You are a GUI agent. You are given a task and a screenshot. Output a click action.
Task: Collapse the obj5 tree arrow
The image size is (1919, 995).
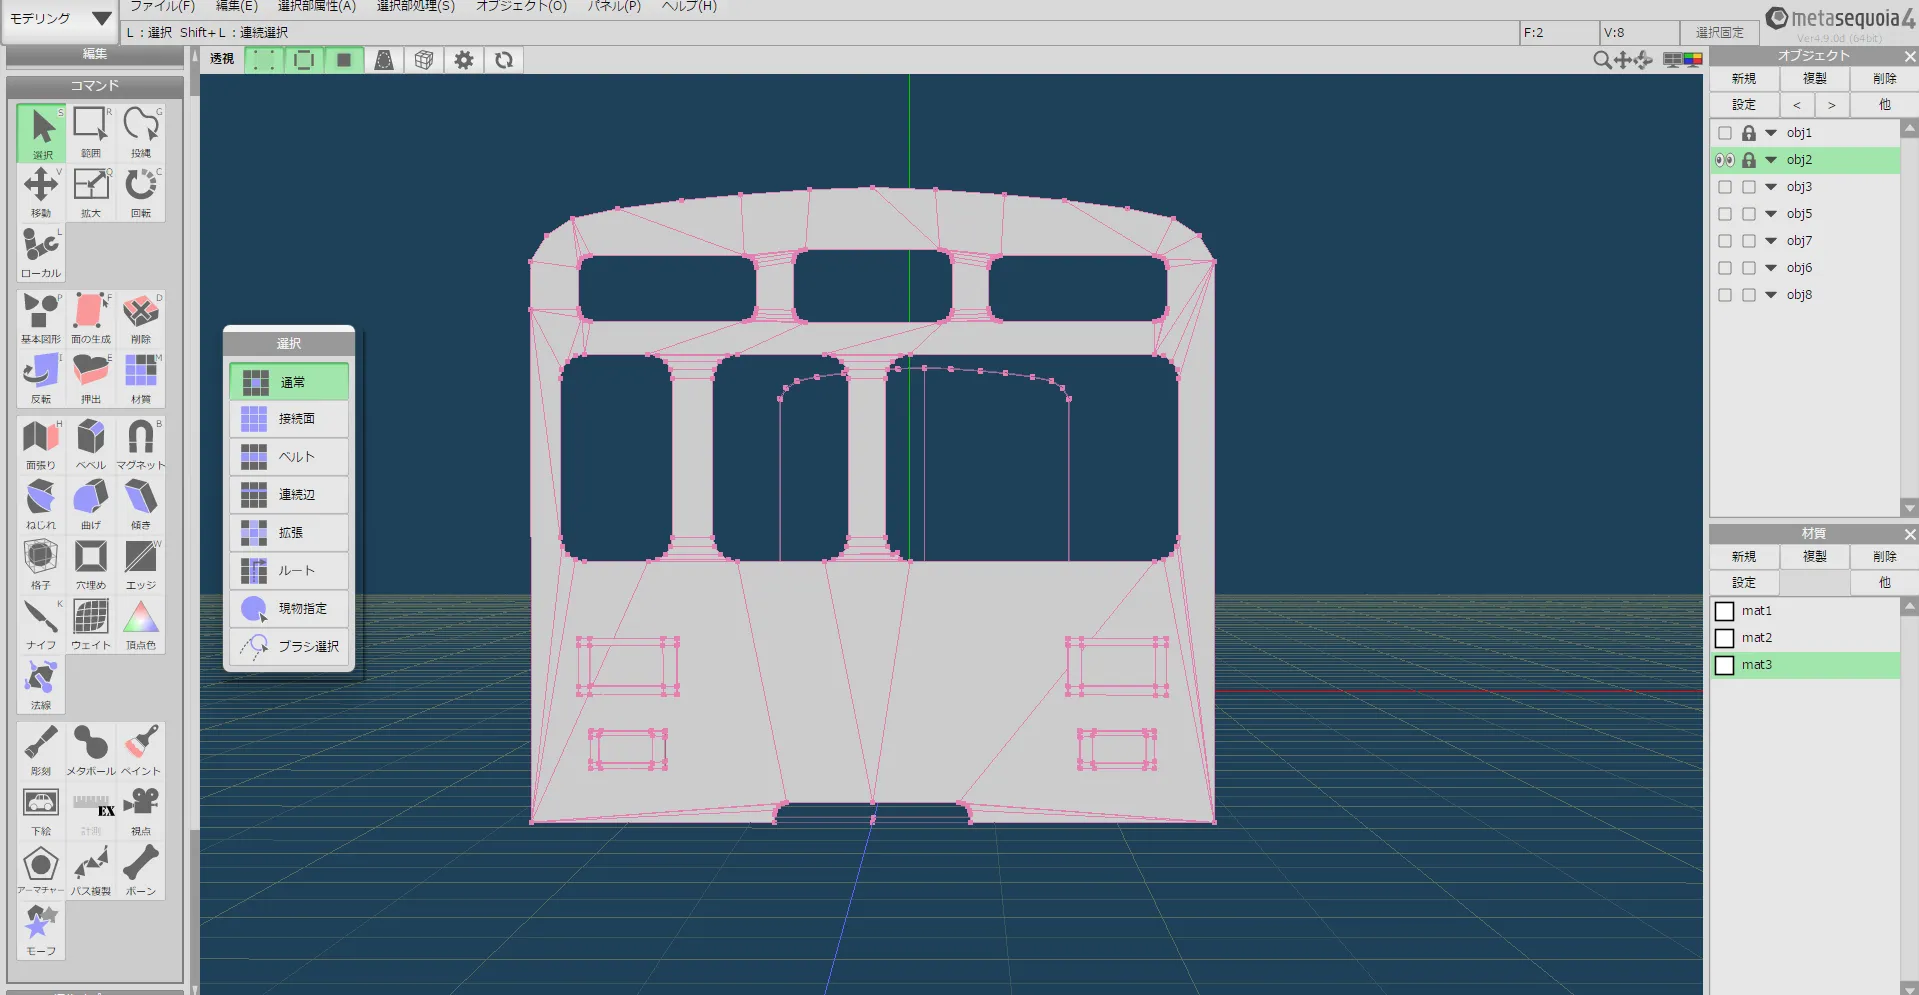click(1771, 214)
